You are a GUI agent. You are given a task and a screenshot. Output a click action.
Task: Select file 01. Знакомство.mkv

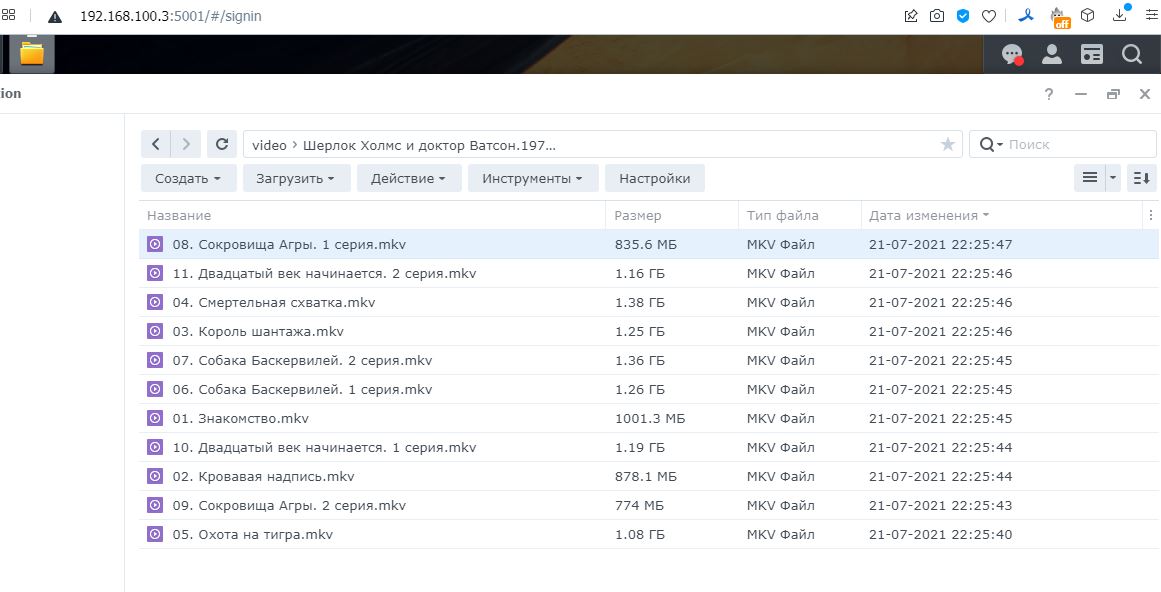click(241, 419)
